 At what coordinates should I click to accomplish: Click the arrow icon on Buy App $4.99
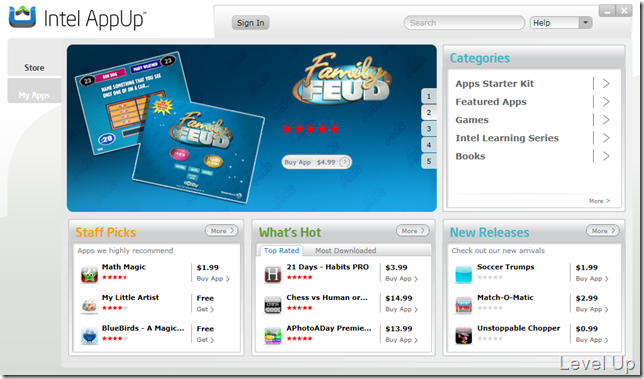coord(345,162)
